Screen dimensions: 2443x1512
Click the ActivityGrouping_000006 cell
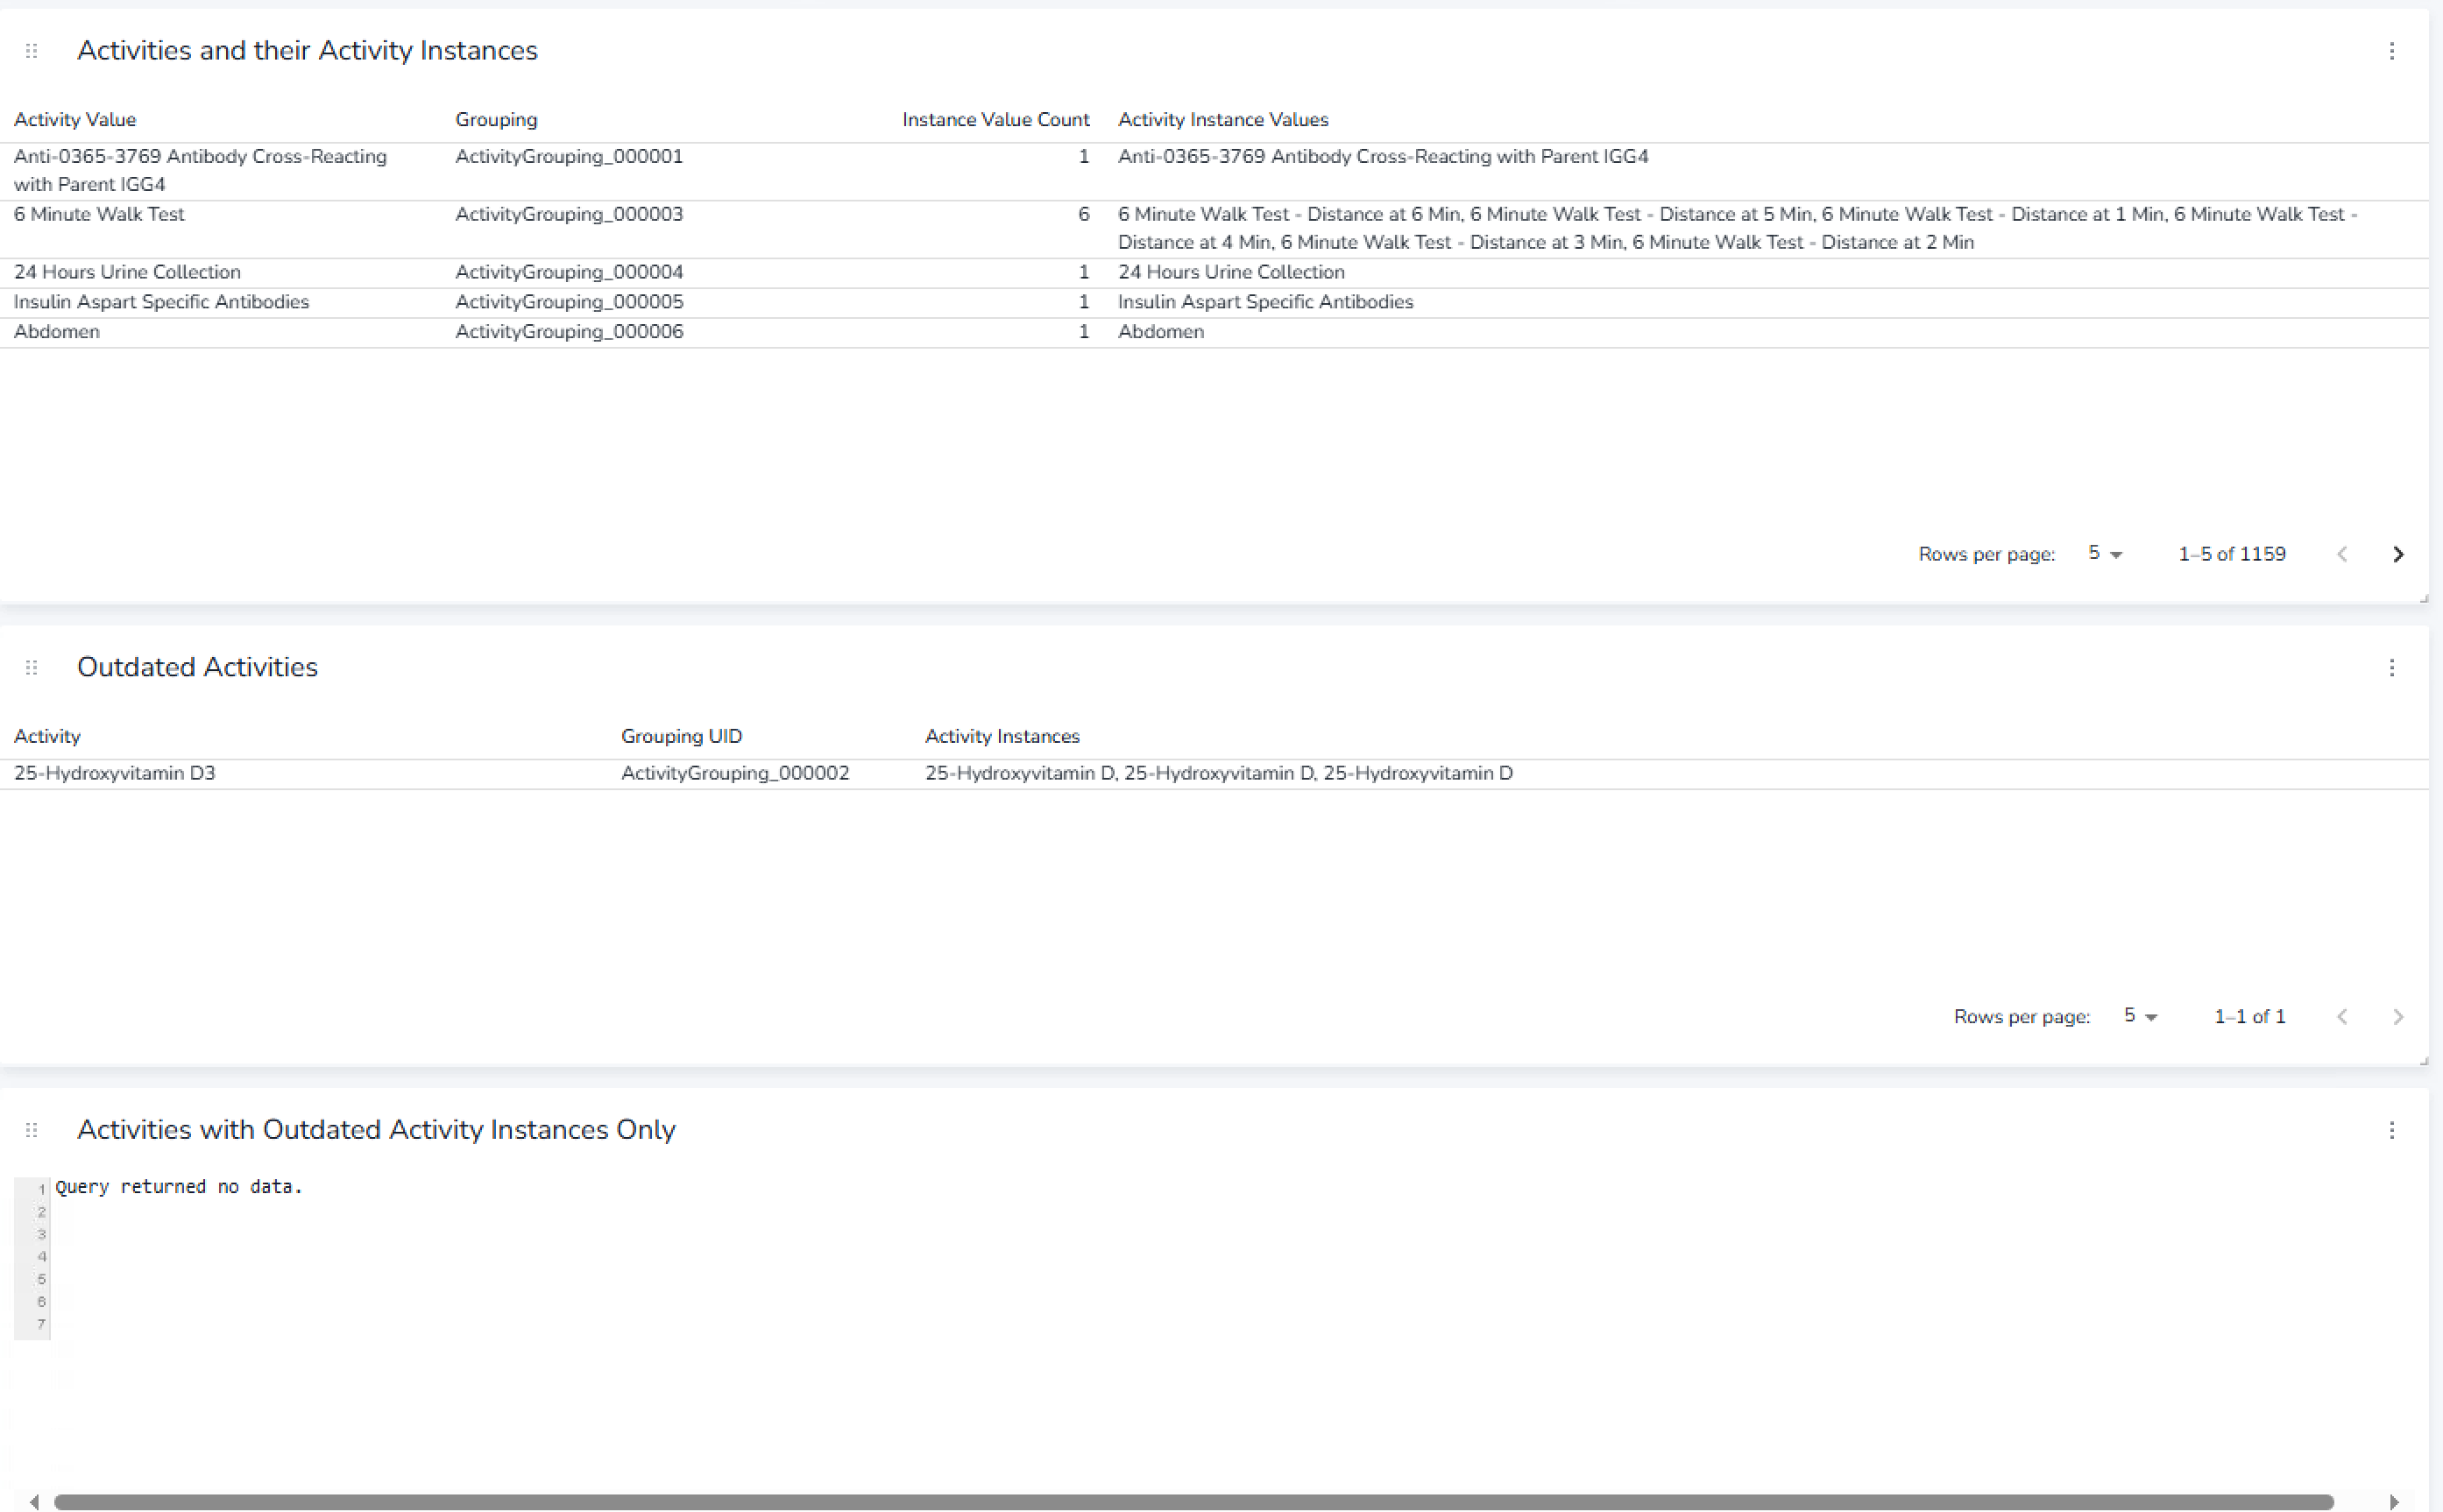point(569,332)
